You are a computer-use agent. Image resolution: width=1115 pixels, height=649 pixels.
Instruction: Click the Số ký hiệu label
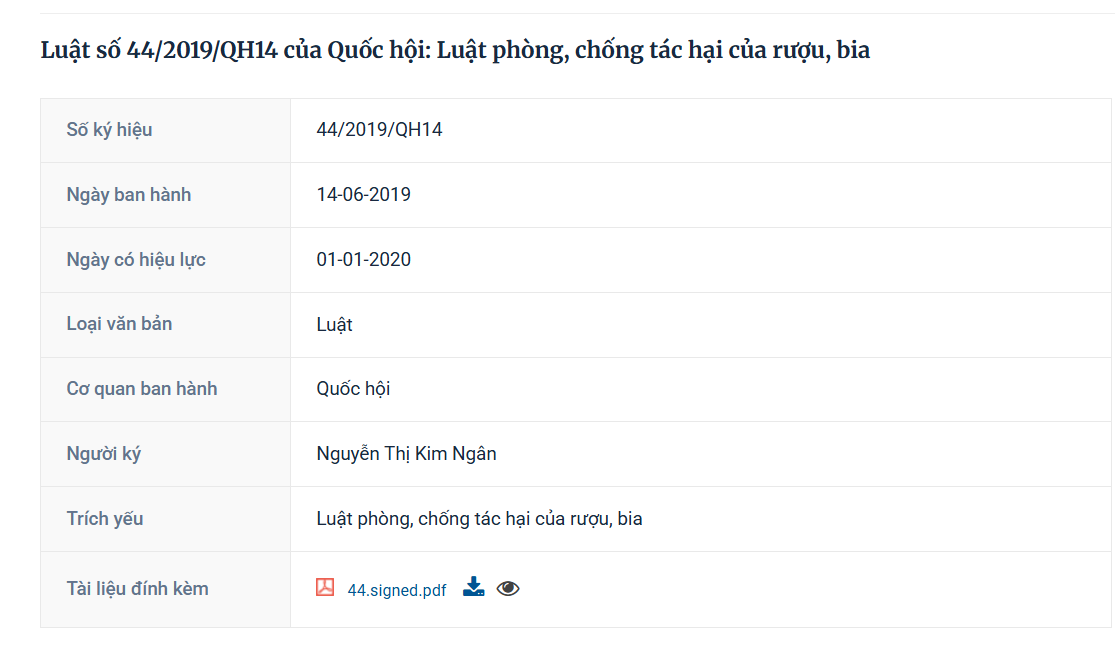coord(110,130)
